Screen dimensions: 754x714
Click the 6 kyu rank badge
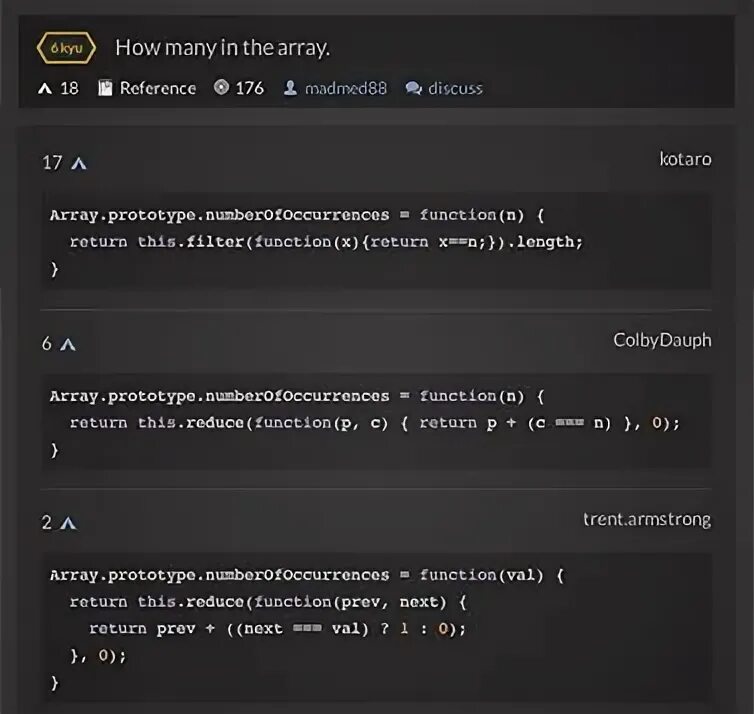66,48
